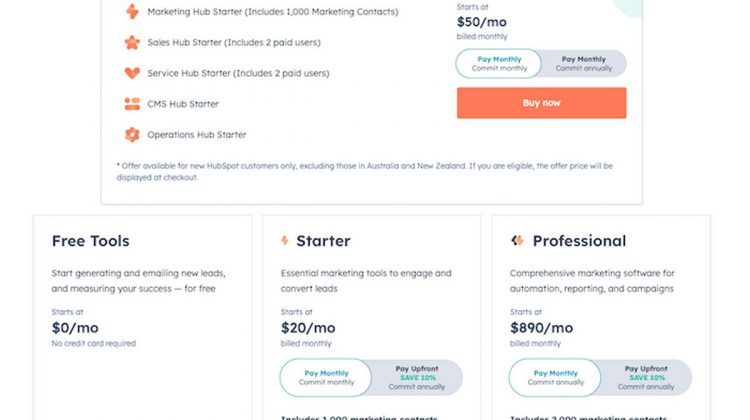Click the $890/mo Professional price
750x420 pixels.
(541, 328)
